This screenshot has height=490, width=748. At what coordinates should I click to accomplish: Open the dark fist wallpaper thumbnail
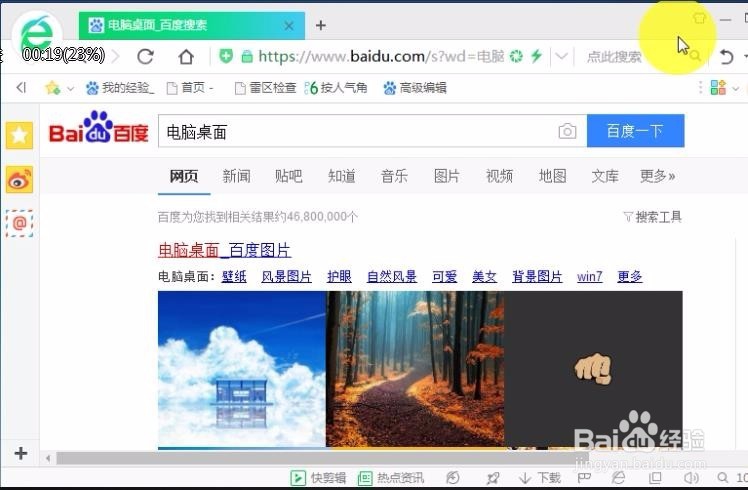coord(593,369)
